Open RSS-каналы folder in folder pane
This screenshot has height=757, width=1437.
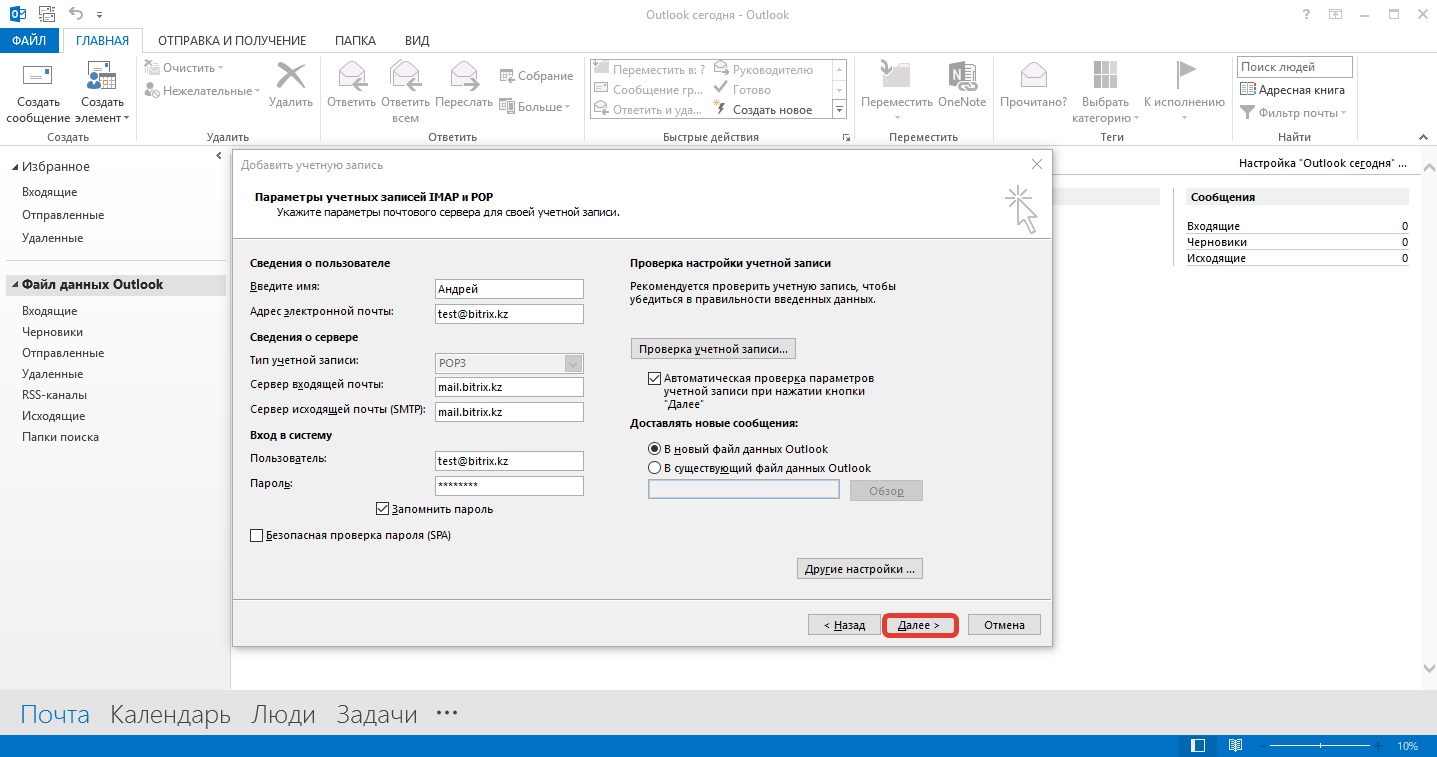click(x=54, y=395)
